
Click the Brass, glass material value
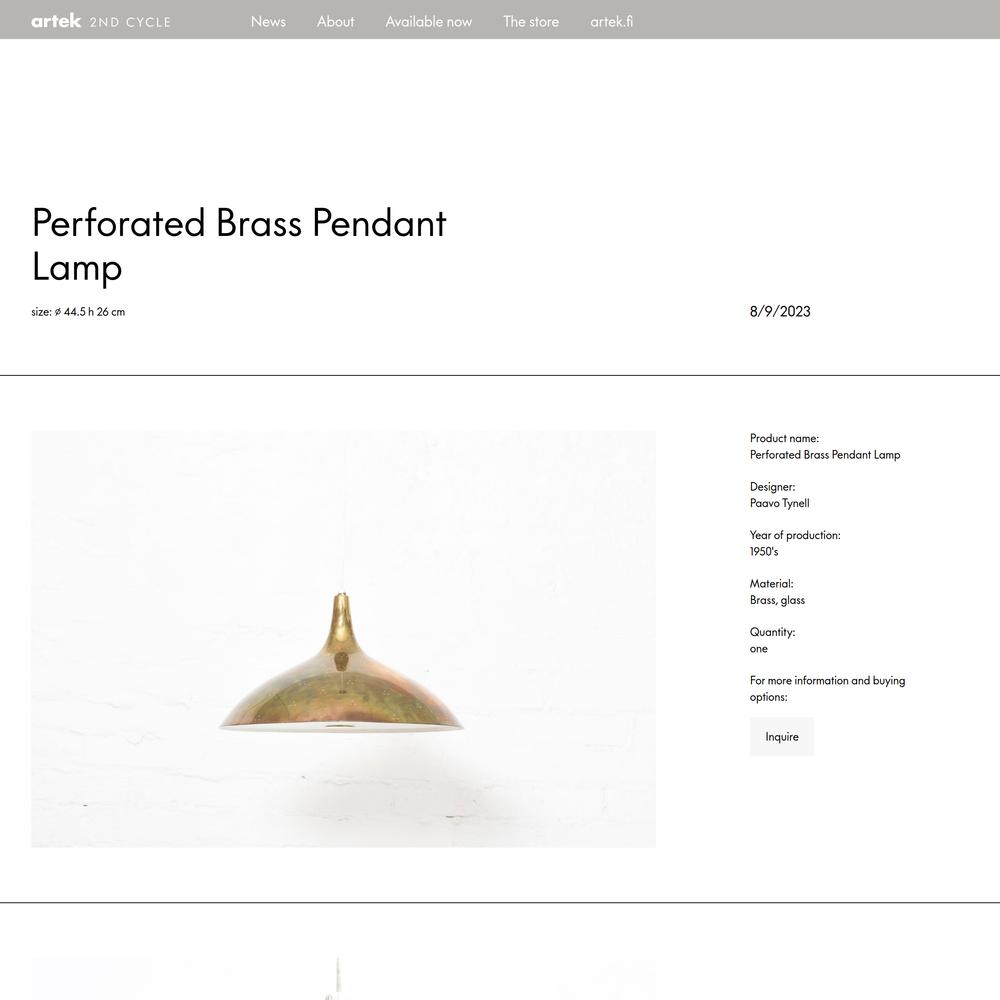777,600
